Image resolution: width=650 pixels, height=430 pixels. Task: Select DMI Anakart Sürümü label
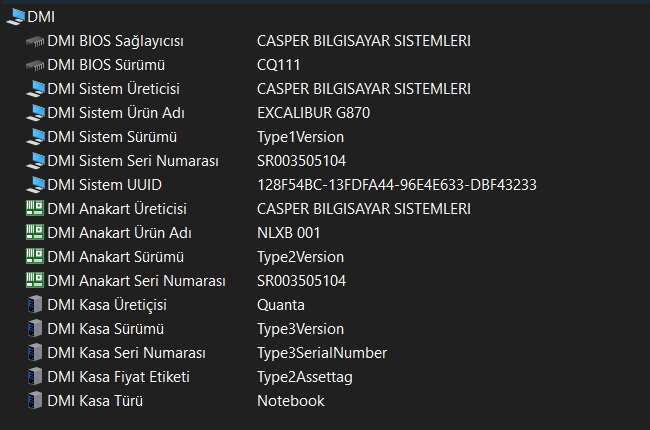click(x=115, y=257)
